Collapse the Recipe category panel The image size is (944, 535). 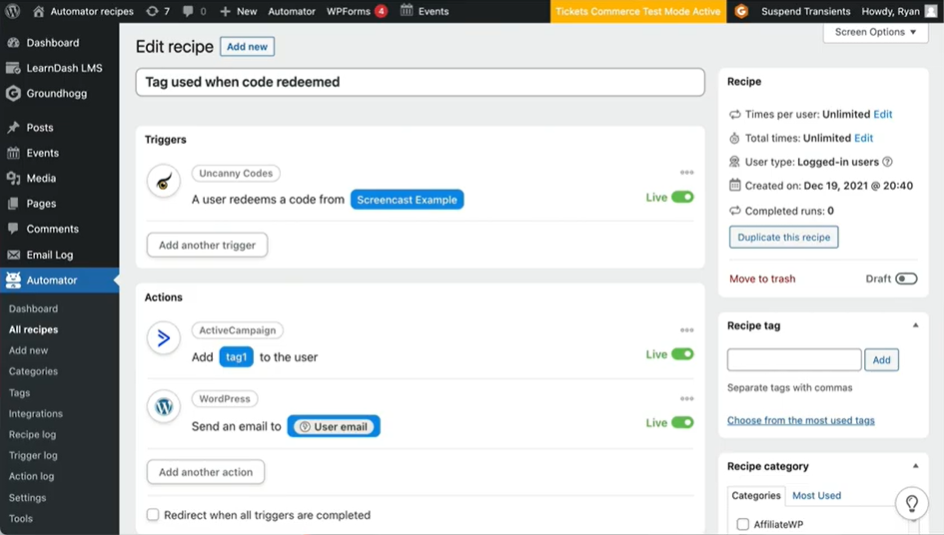915,466
